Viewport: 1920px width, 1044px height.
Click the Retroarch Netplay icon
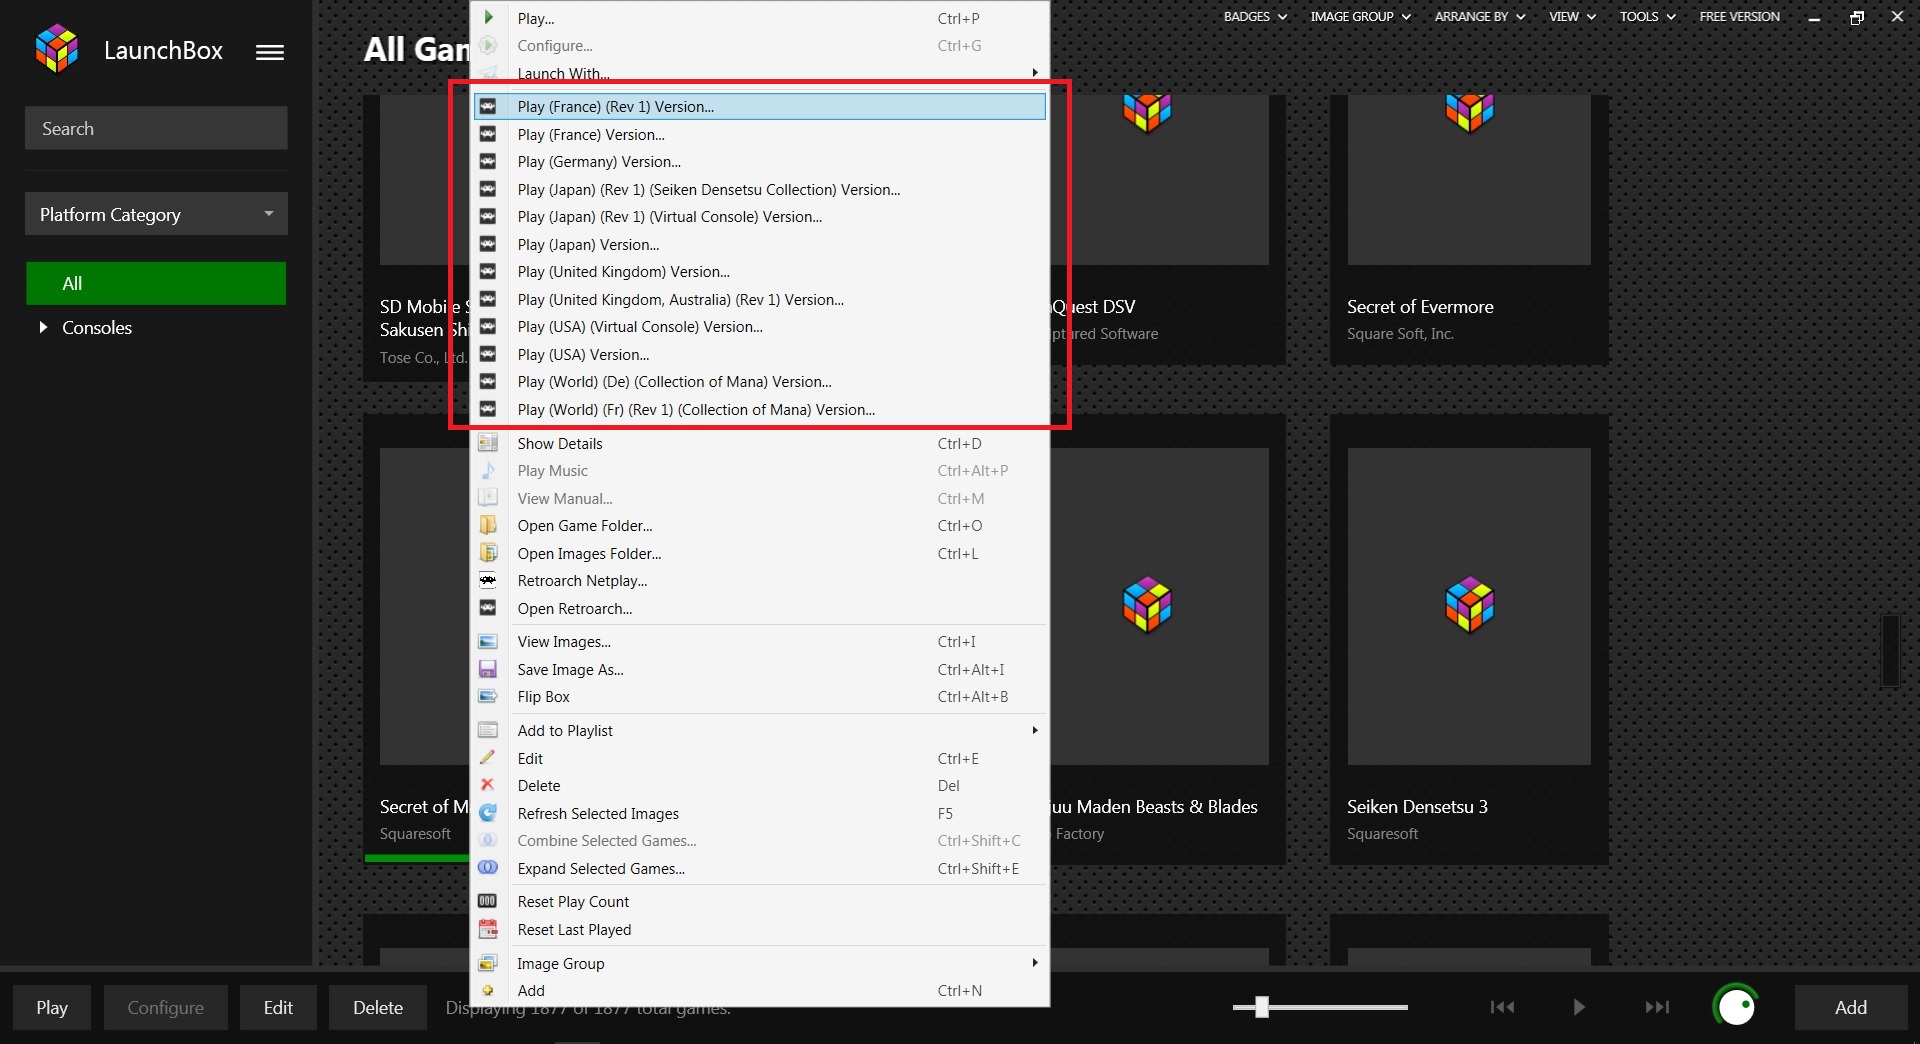click(x=488, y=580)
